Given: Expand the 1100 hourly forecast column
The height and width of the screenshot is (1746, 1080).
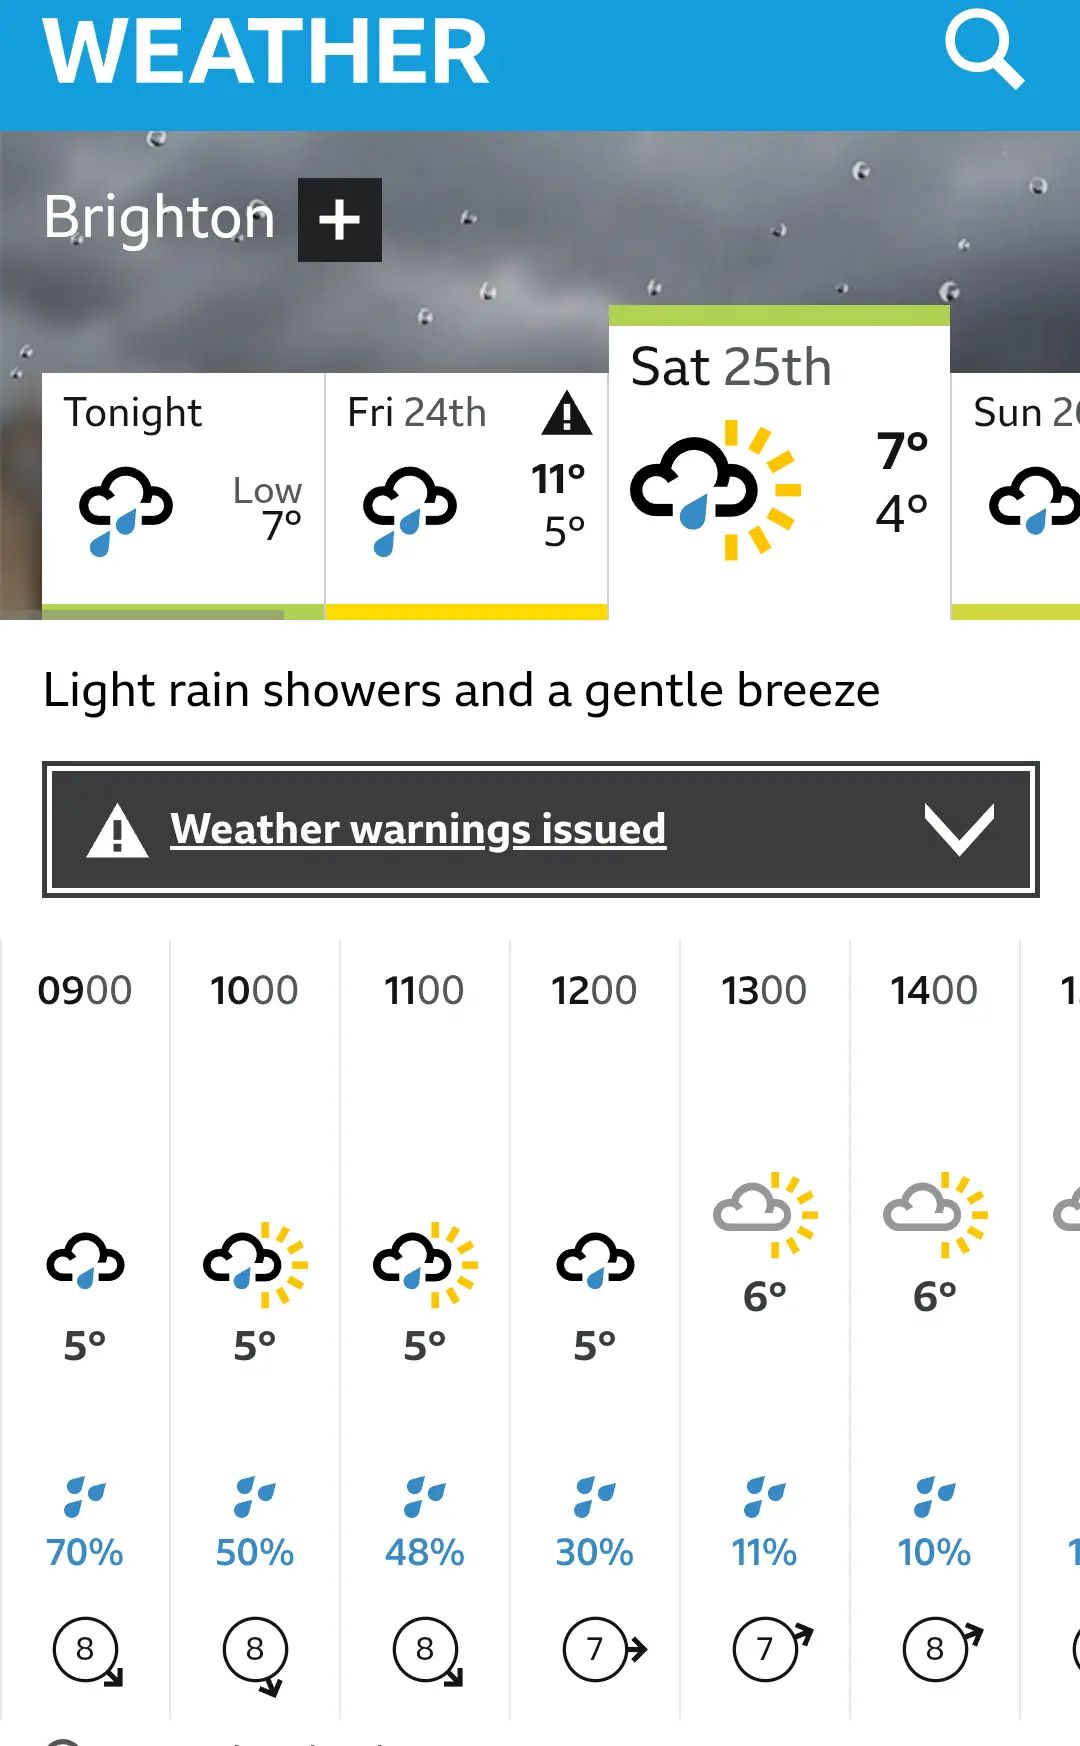Looking at the screenshot, I should 425,1330.
